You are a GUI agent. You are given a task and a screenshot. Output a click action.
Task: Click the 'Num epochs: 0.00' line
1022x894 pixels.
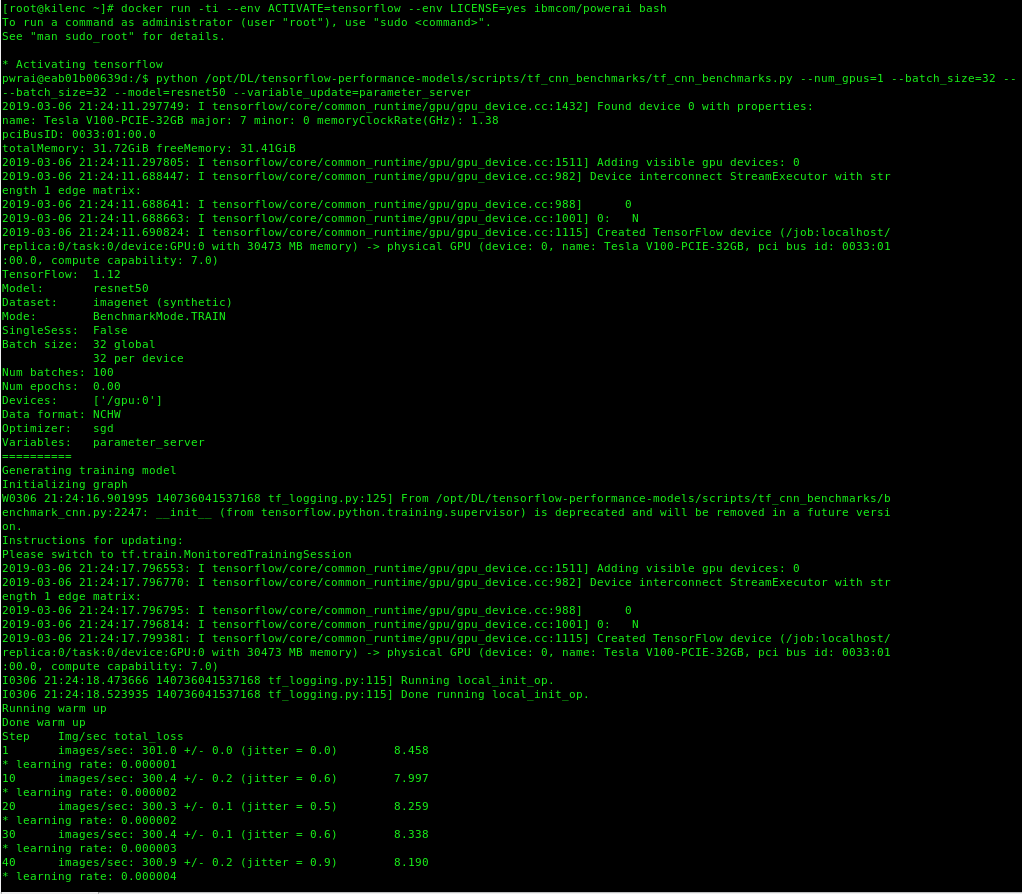[61, 386]
